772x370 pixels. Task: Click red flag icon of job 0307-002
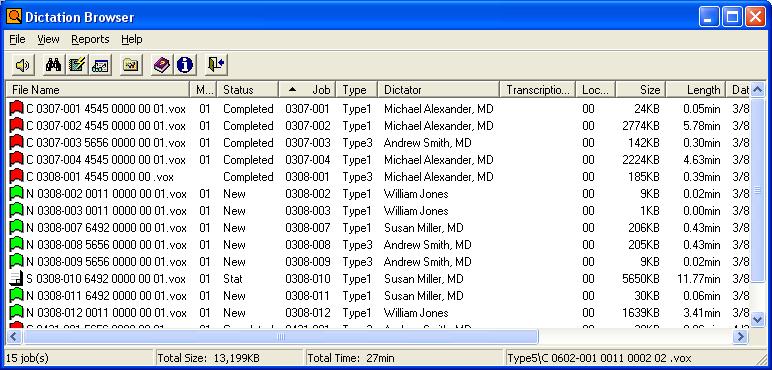click(17, 126)
